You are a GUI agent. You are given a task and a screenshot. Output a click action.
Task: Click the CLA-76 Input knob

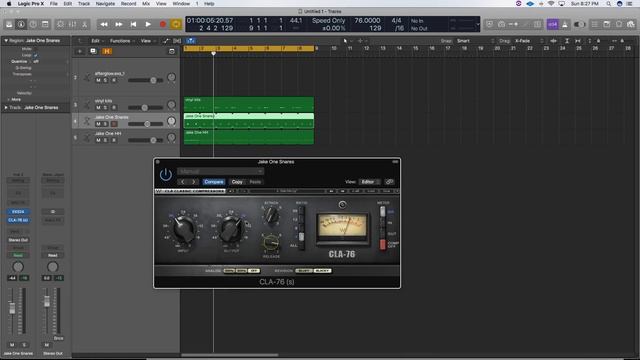[x=183, y=229]
